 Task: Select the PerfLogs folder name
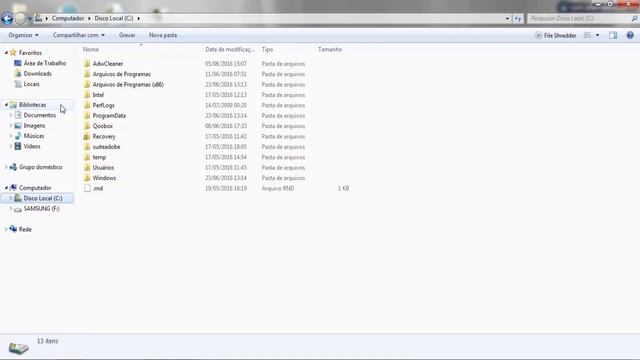point(104,105)
